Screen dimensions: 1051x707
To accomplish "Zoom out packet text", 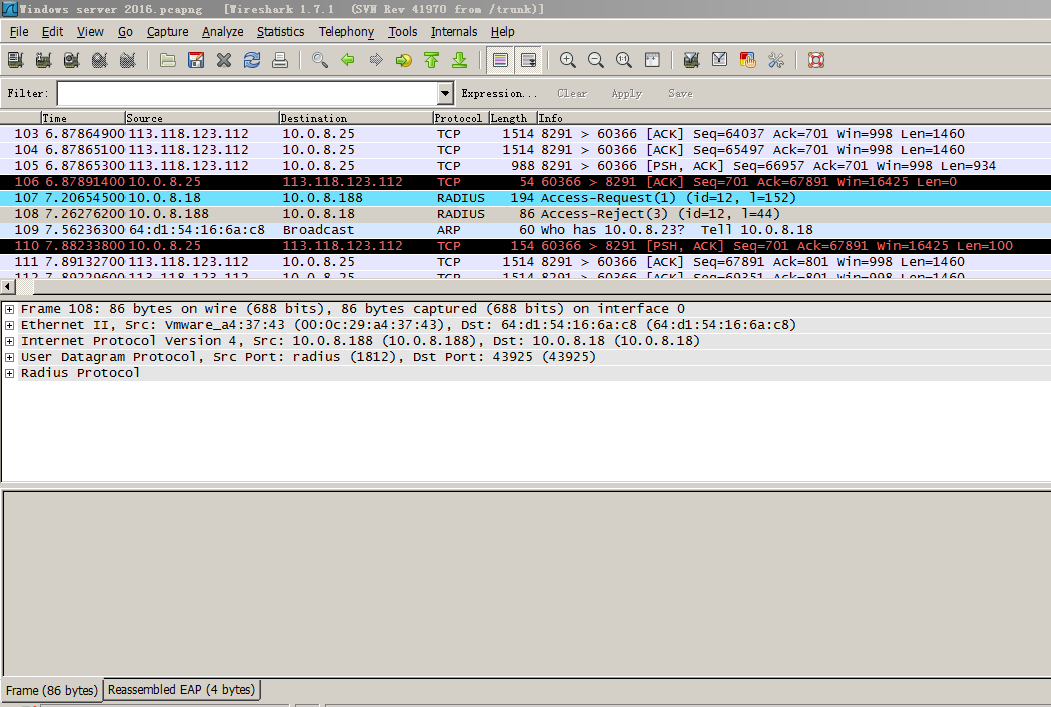I will 596,60.
